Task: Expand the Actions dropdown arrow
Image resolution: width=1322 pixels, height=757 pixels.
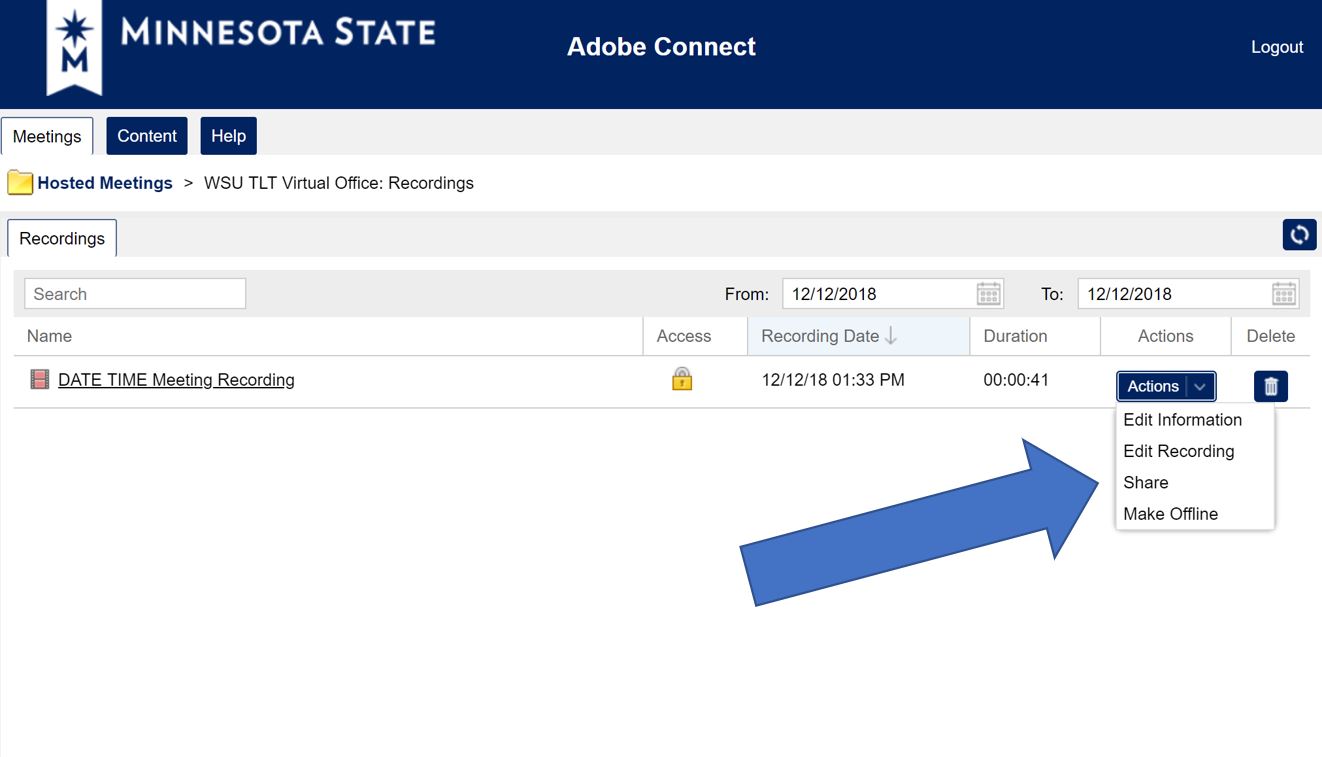Action: pyautogui.click(x=1200, y=386)
